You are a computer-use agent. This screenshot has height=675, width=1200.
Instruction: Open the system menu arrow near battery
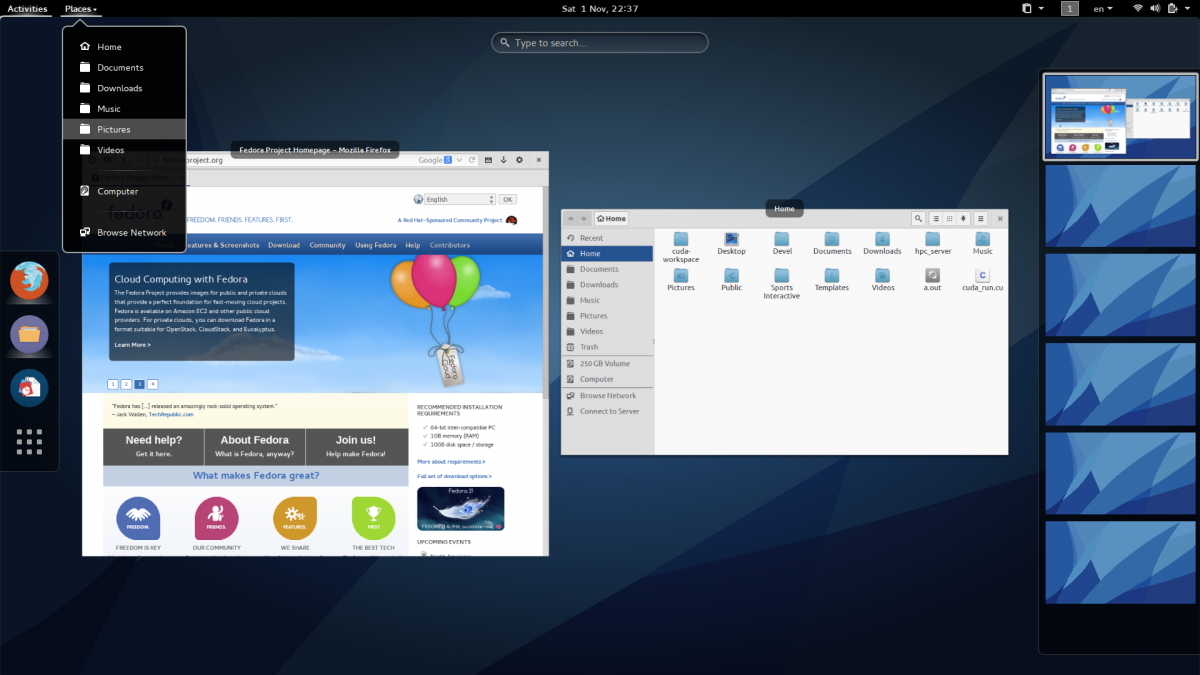click(x=1188, y=8)
